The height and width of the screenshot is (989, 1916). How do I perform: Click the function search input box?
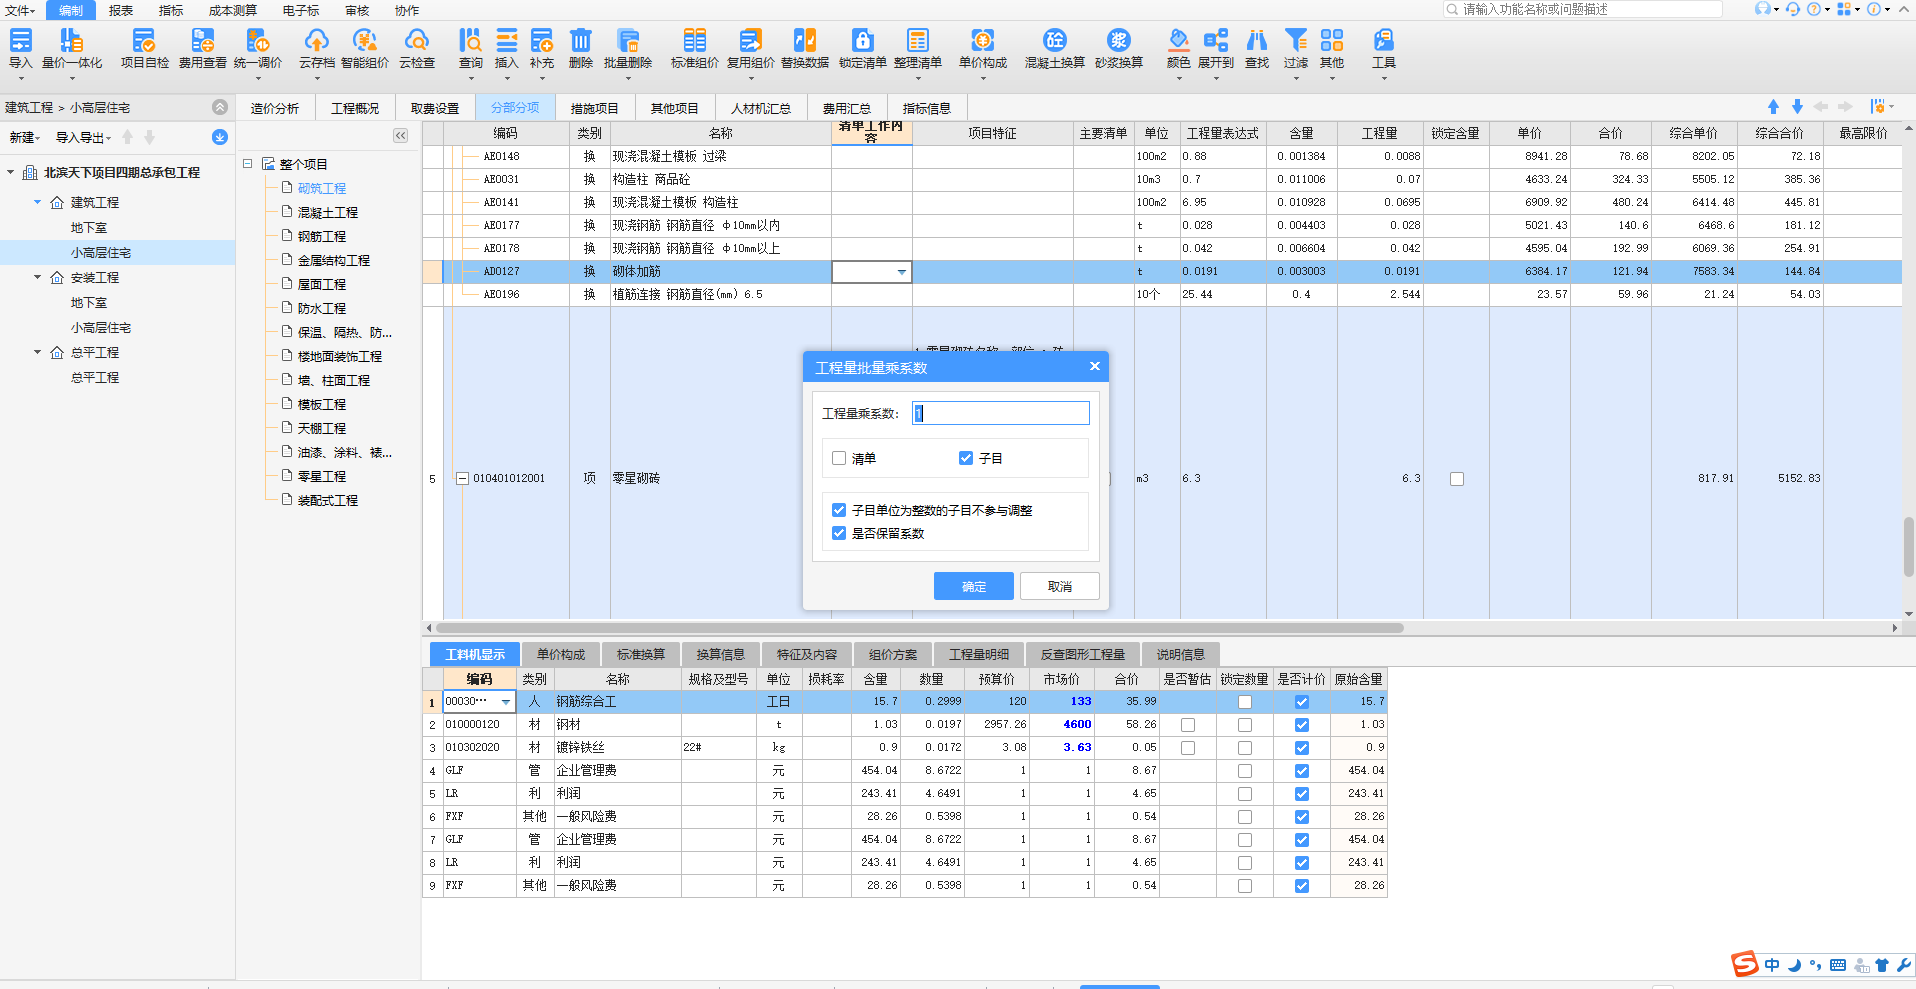tap(1584, 9)
